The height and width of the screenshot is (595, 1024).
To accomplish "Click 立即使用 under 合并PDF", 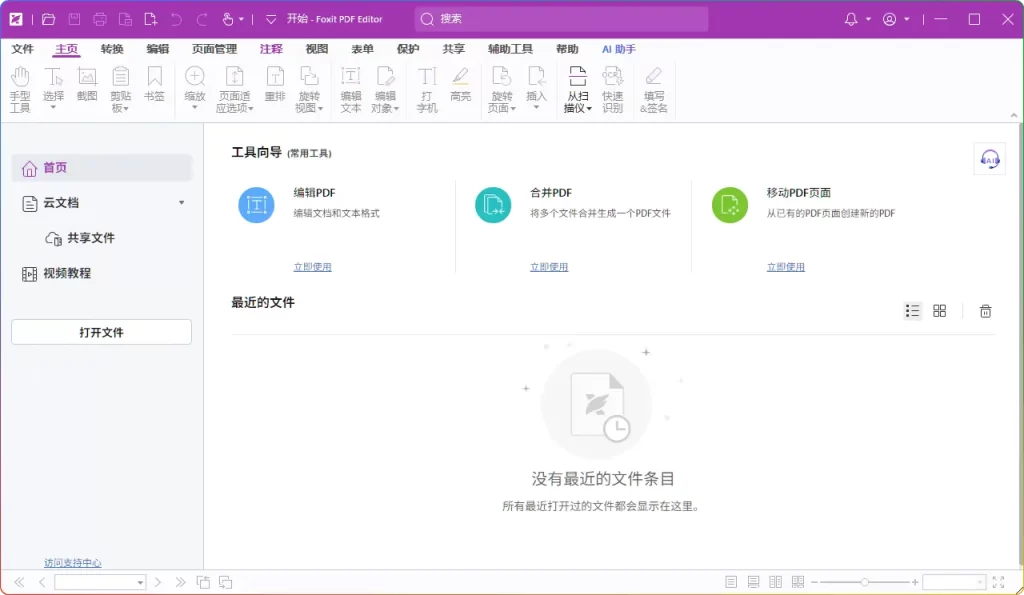I will click(x=549, y=266).
